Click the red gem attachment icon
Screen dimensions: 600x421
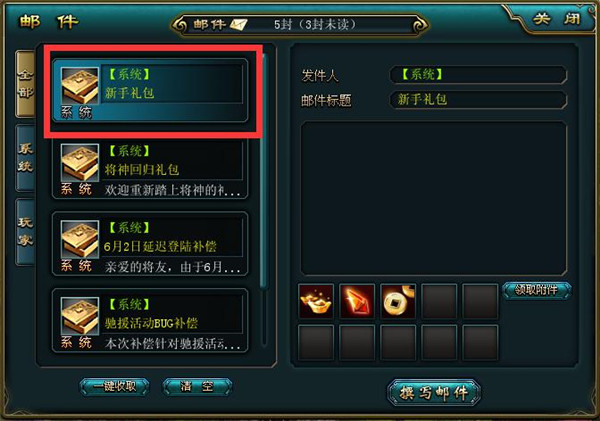pyautogui.click(x=357, y=301)
